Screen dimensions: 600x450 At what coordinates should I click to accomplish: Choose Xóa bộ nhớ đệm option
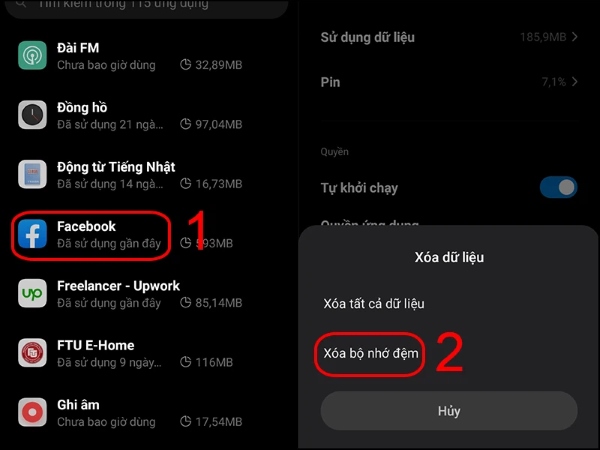371,354
